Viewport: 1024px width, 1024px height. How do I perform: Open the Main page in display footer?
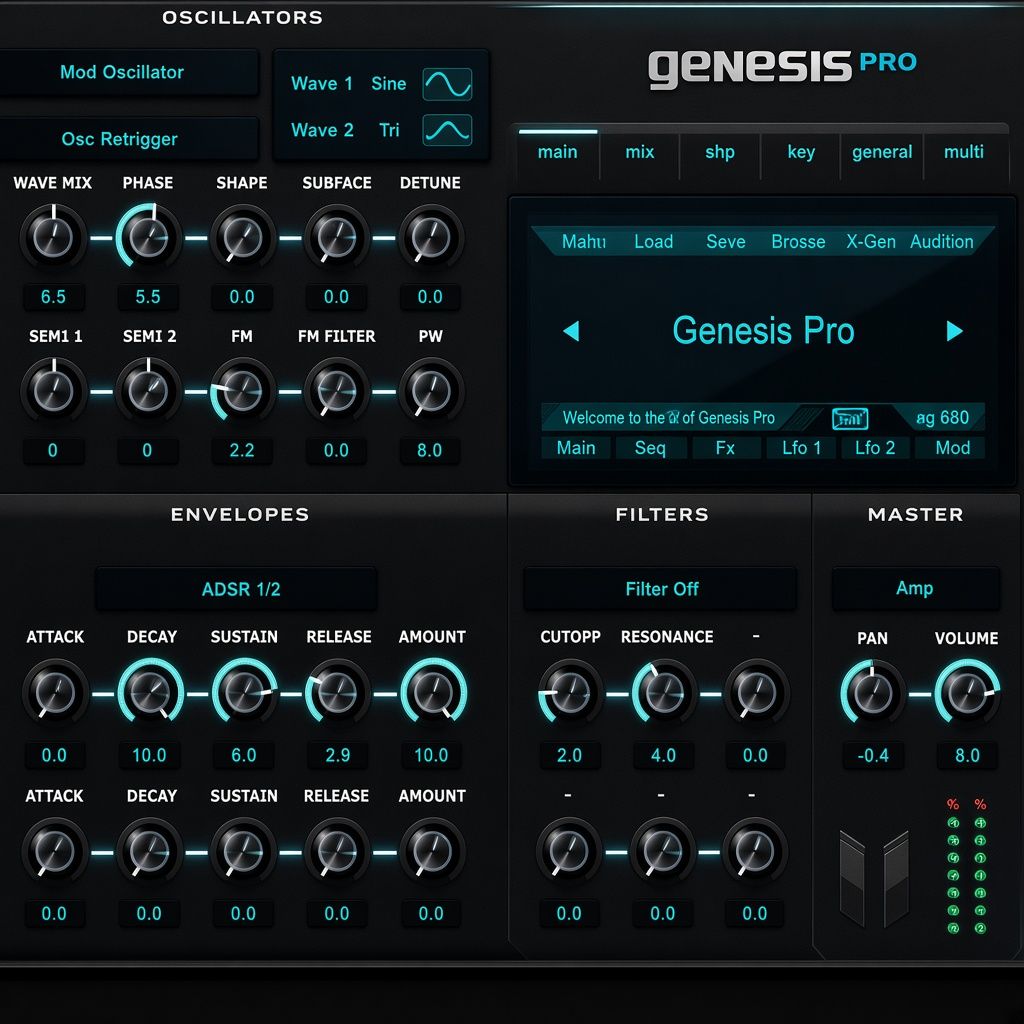click(576, 448)
